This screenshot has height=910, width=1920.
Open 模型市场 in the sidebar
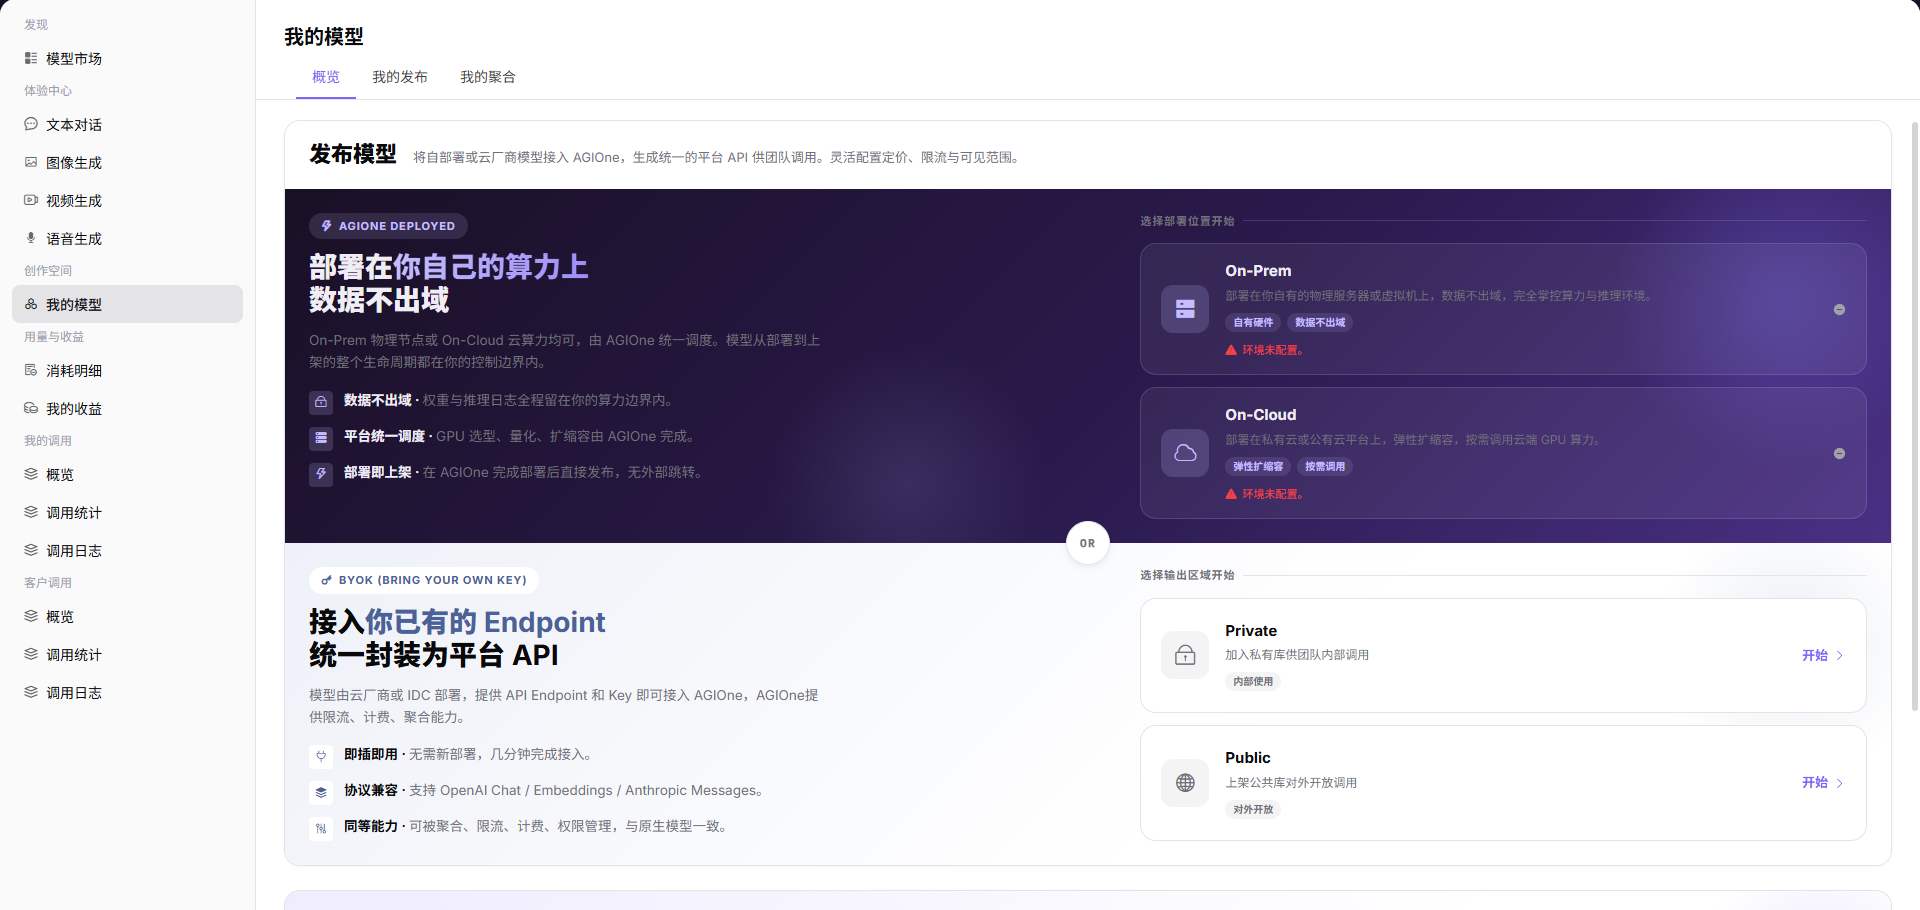(127, 58)
